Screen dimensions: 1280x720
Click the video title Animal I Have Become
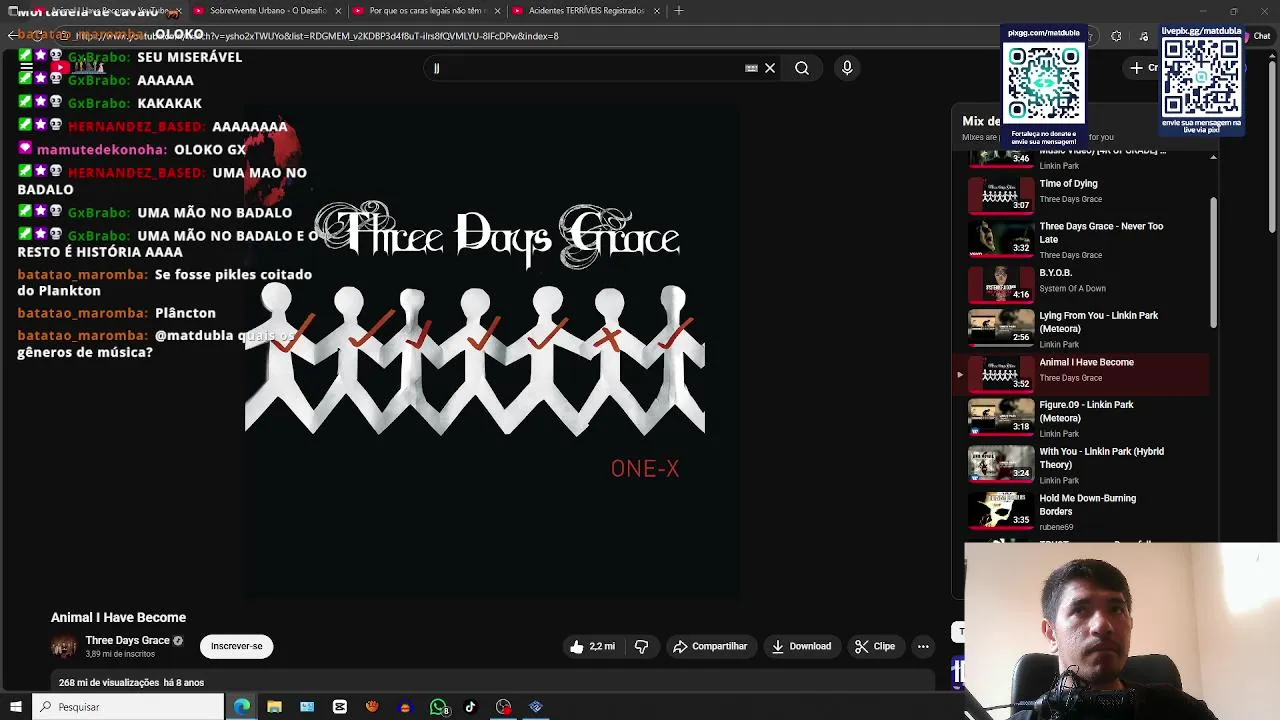118,618
